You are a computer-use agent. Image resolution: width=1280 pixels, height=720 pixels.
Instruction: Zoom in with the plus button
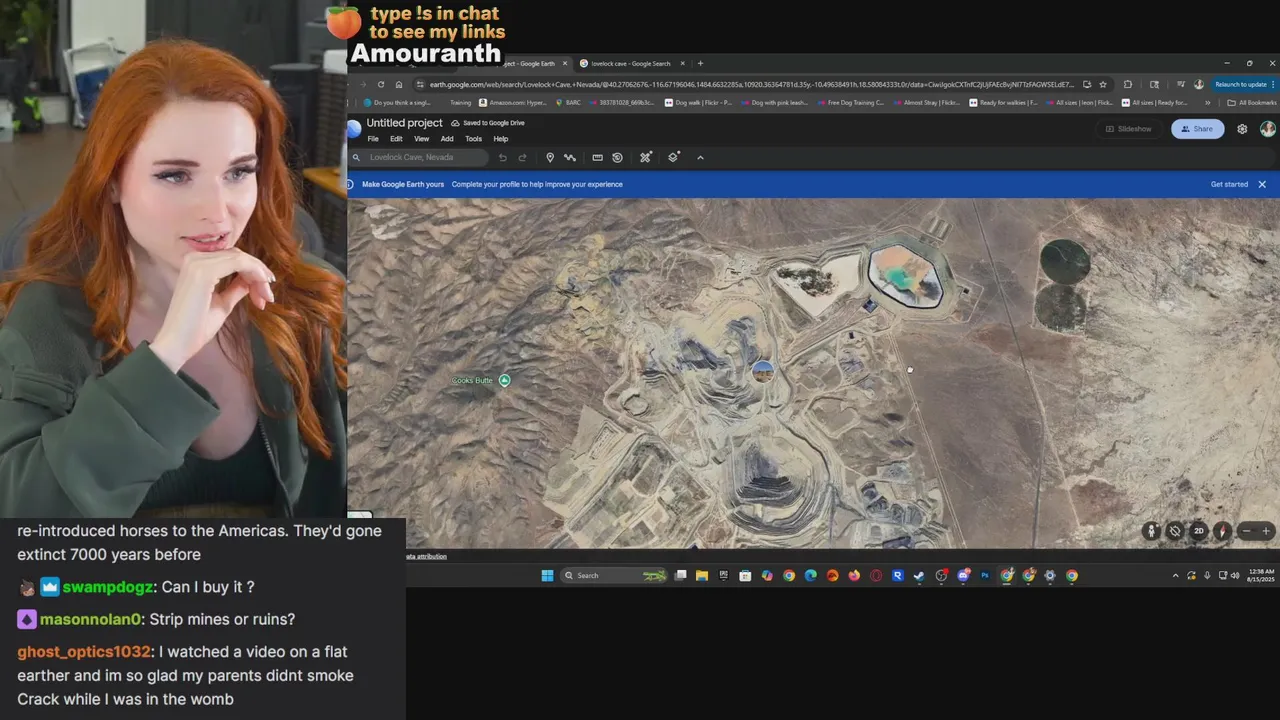1266,531
